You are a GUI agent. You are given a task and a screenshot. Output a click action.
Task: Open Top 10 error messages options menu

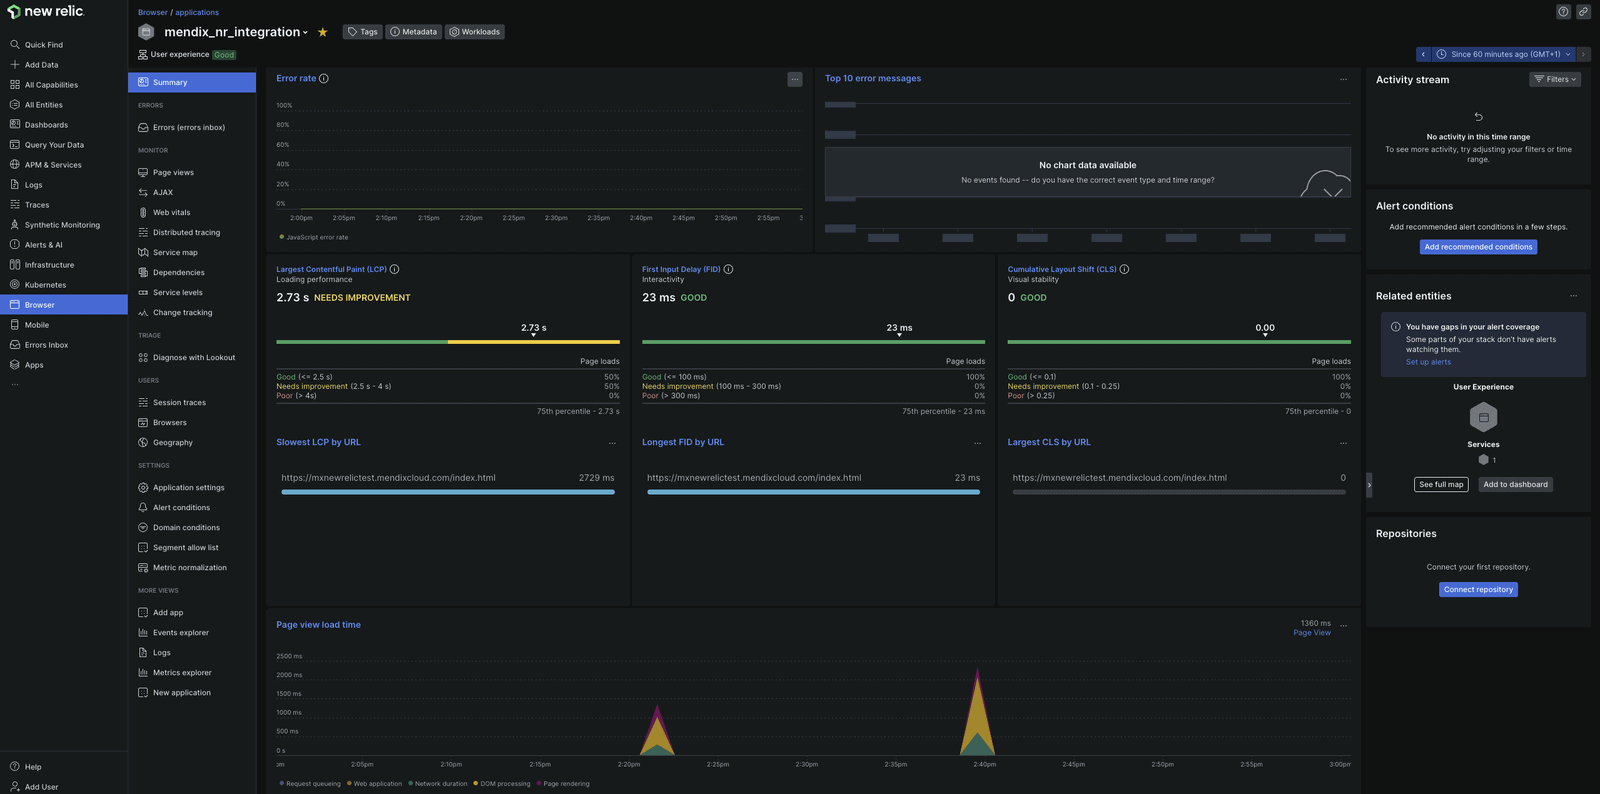[x=1343, y=79]
